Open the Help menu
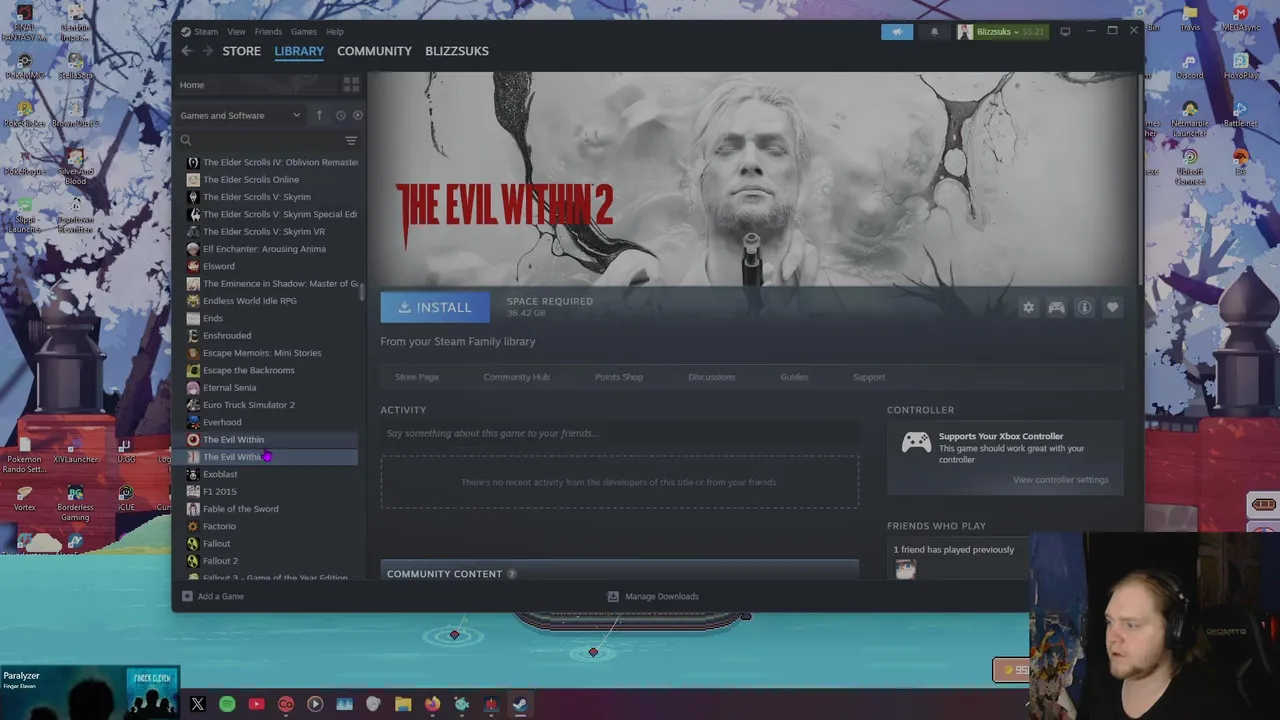 click(x=335, y=32)
